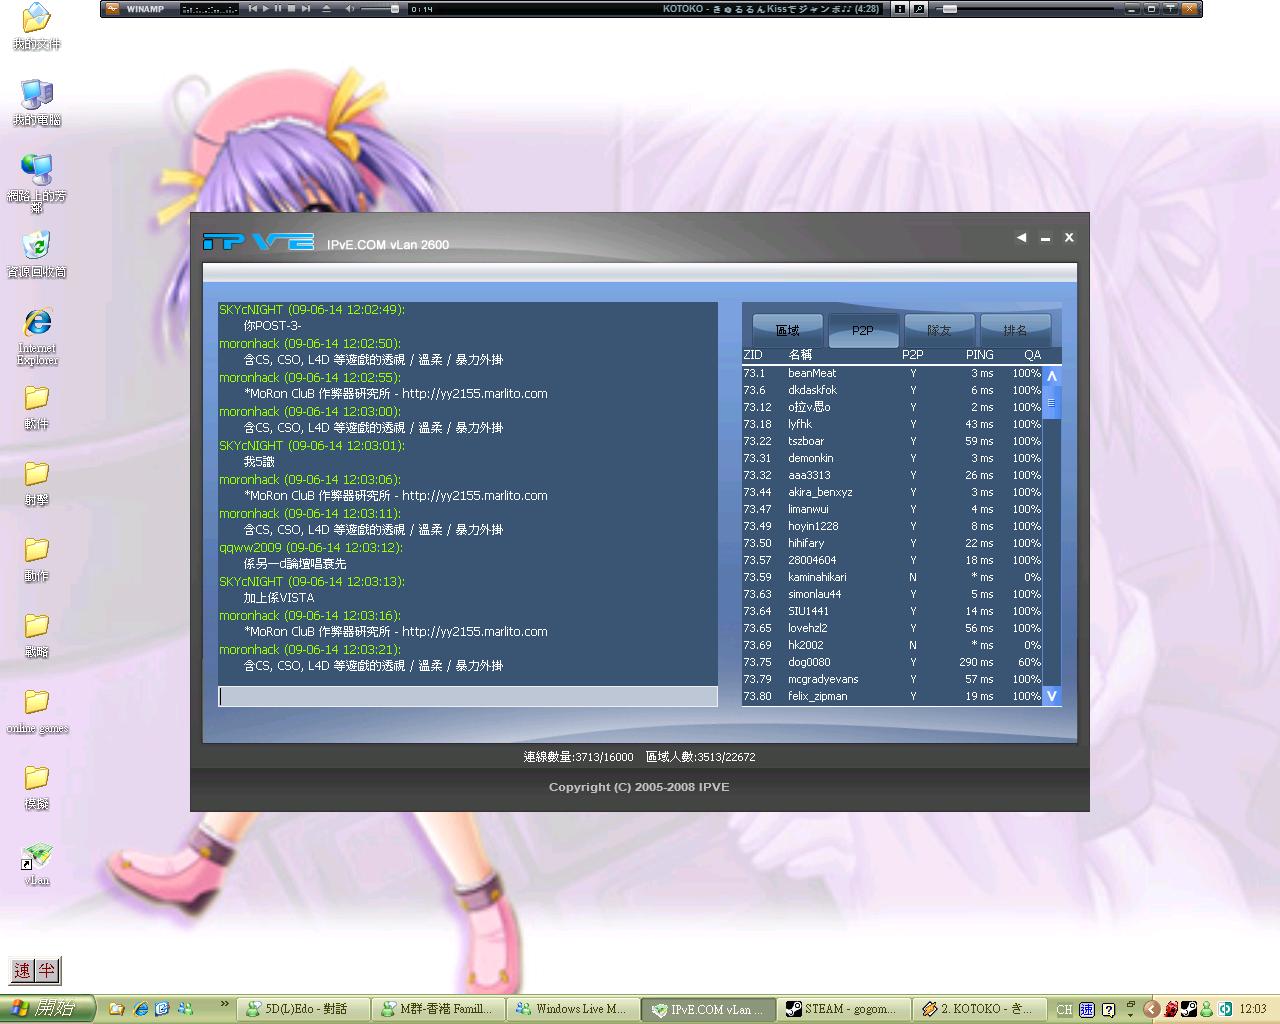Viewport: 1280px width, 1024px height.
Task: Skip to next track in Winamp
Action: tap(304, 9)
